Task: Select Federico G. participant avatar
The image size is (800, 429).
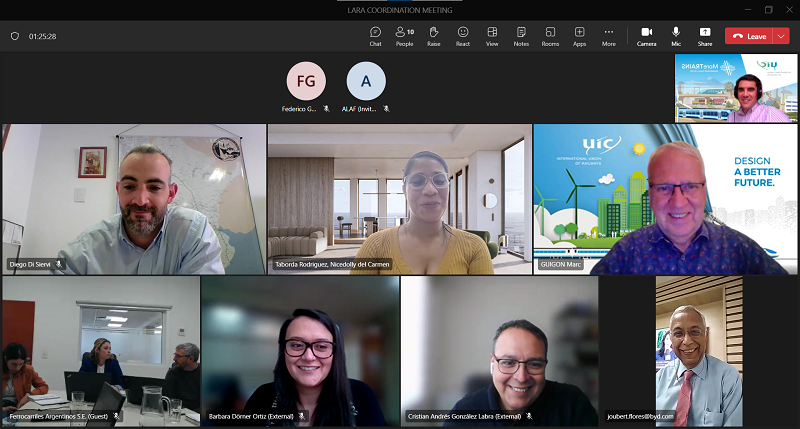Action: click(306, 81)
